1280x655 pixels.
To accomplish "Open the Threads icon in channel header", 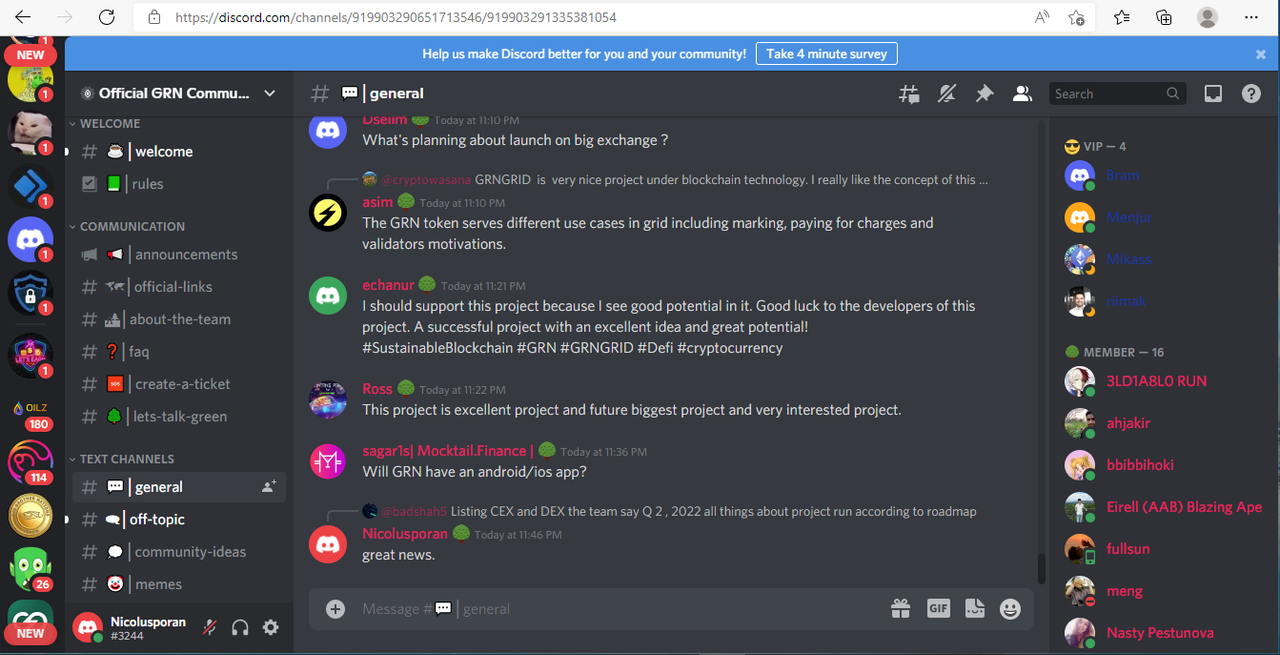I will tap(909, 94).
